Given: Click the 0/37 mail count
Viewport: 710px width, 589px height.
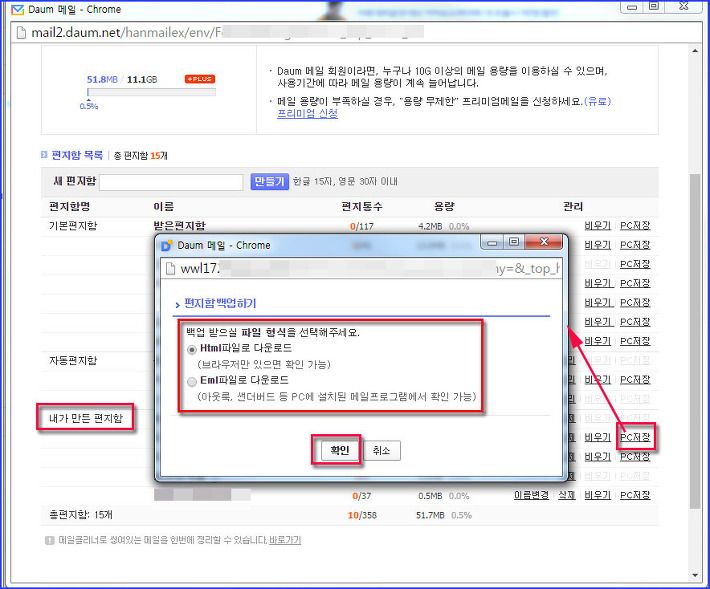Looking at the screenshot, I should [362, 496].
